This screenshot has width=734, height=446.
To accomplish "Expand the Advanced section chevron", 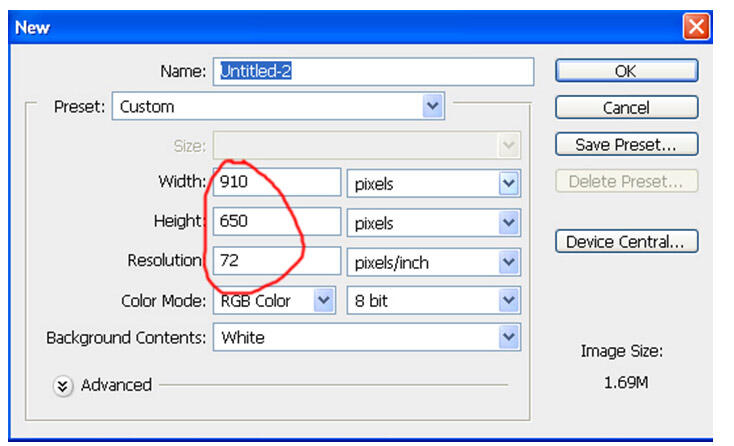I will pos(63,386).
